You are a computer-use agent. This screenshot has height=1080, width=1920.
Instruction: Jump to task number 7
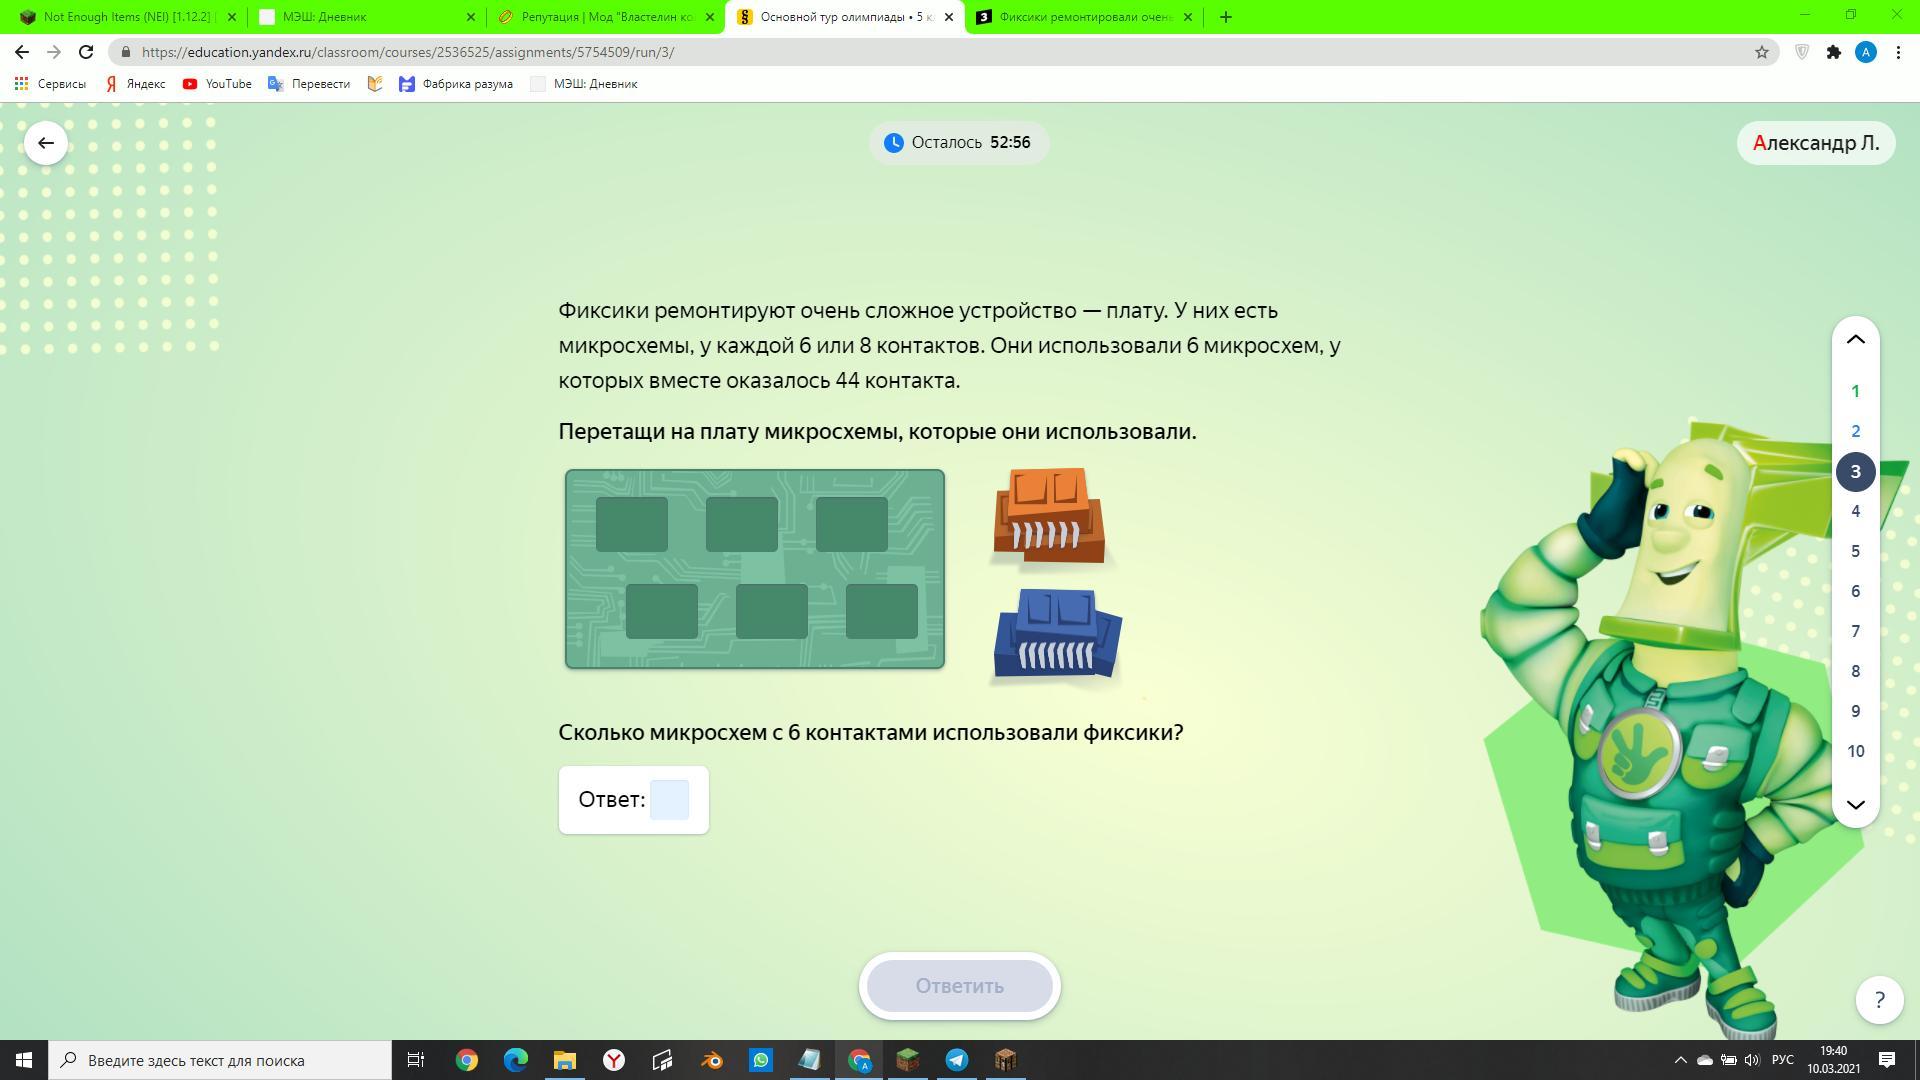pos(1855,631)
